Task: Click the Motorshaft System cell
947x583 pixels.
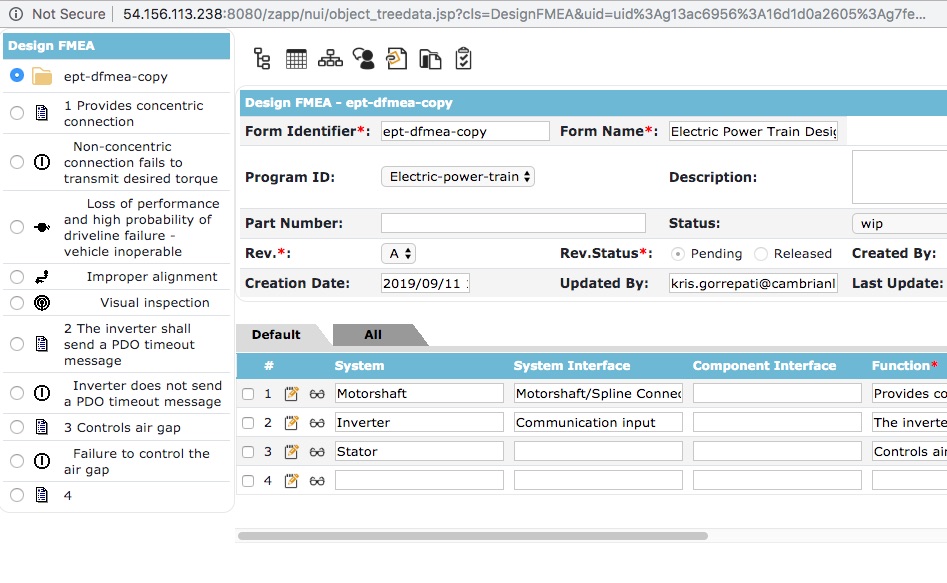Action: pos(419,393)
